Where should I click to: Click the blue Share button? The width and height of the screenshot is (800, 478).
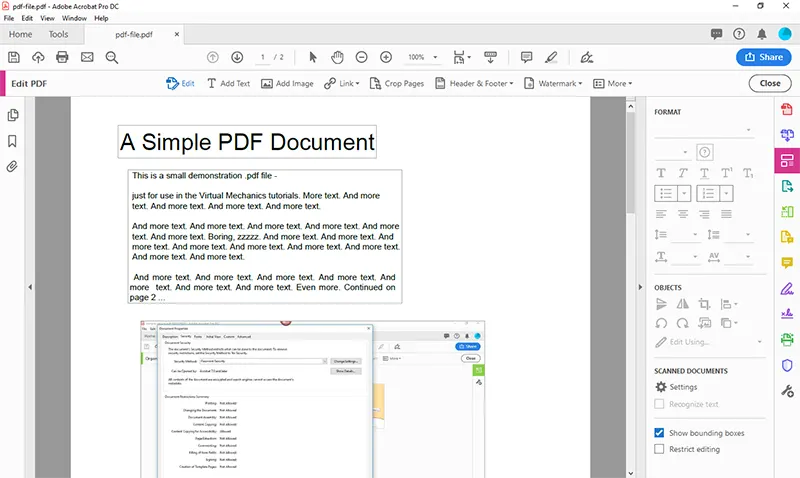point(763,57)
